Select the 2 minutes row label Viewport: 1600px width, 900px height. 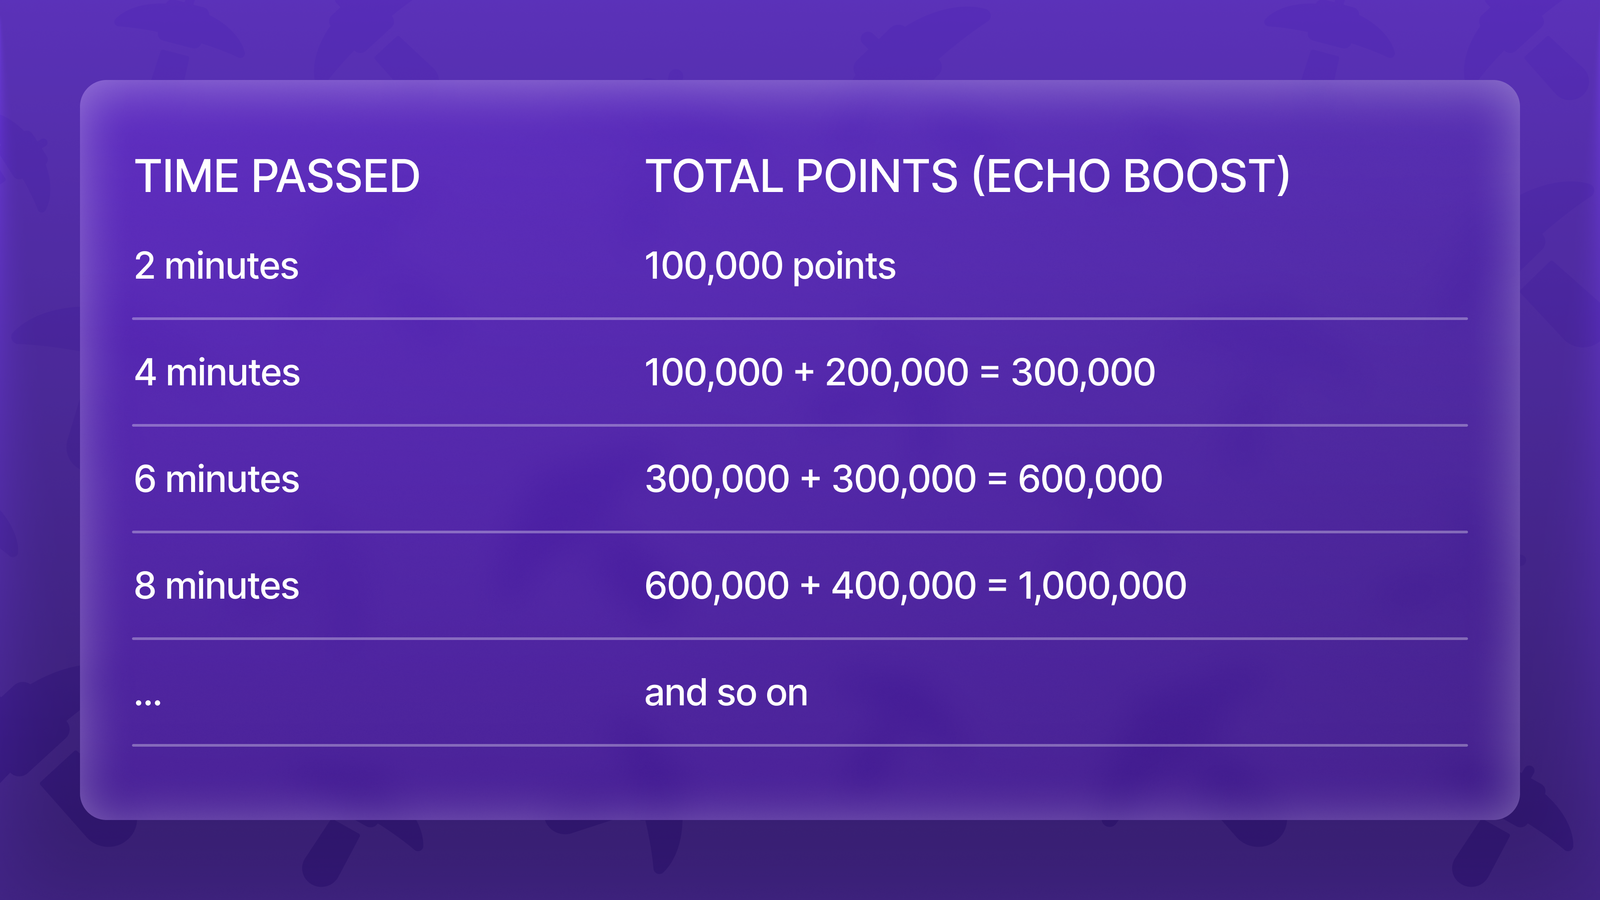point(216,266)
